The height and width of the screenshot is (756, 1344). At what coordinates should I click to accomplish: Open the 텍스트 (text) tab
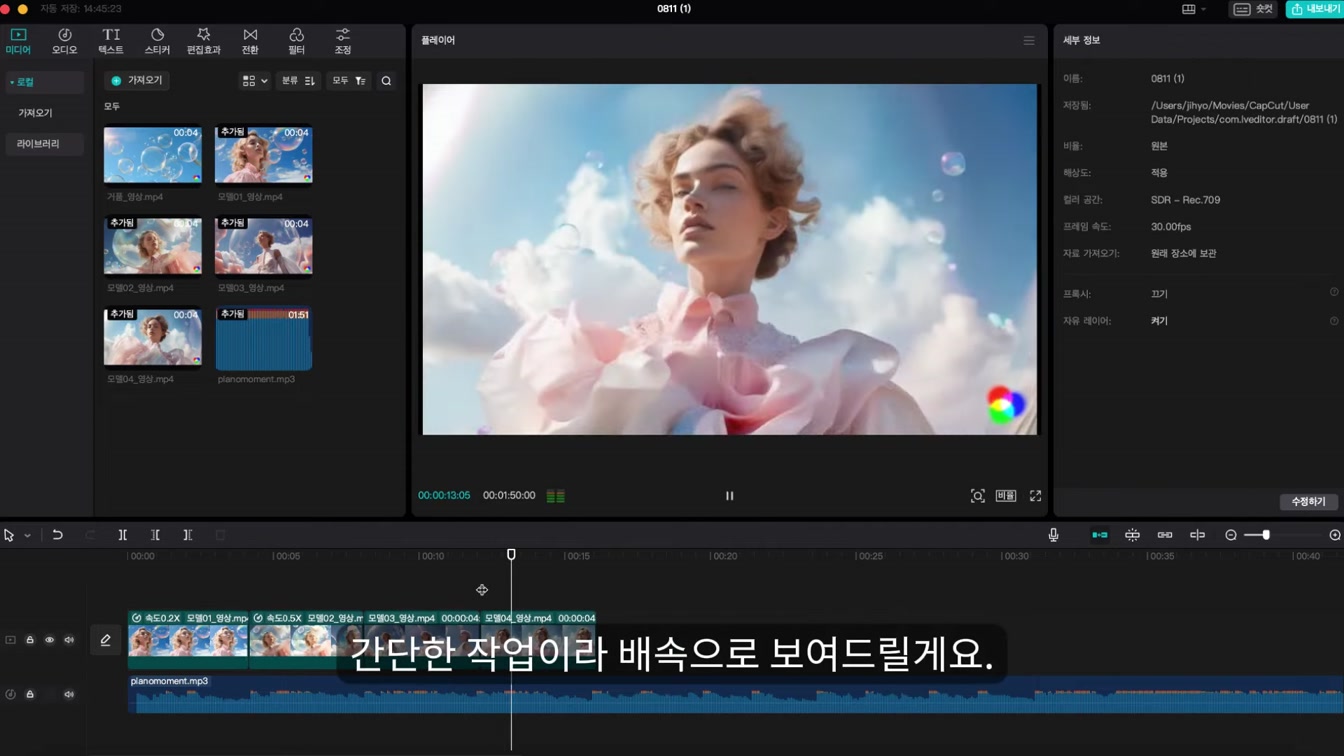pyautogui.click(x=111, y=41)
